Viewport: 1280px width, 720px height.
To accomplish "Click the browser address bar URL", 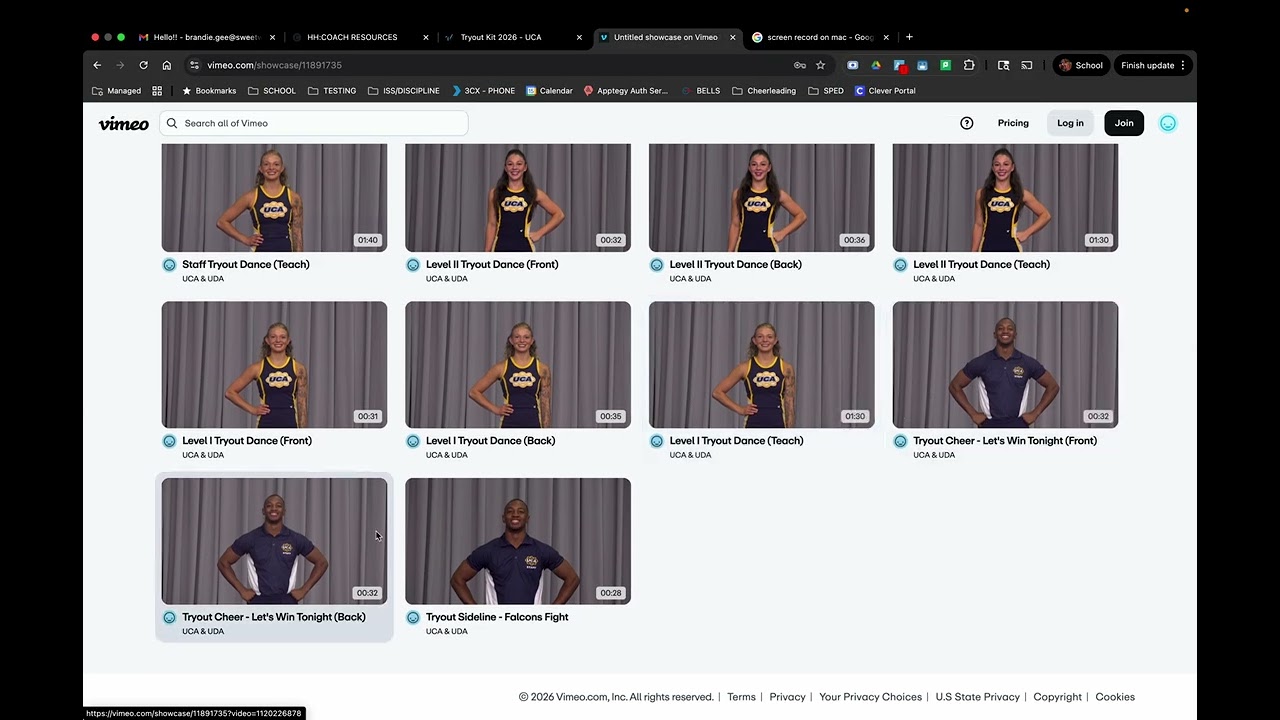I will point(274,65).
